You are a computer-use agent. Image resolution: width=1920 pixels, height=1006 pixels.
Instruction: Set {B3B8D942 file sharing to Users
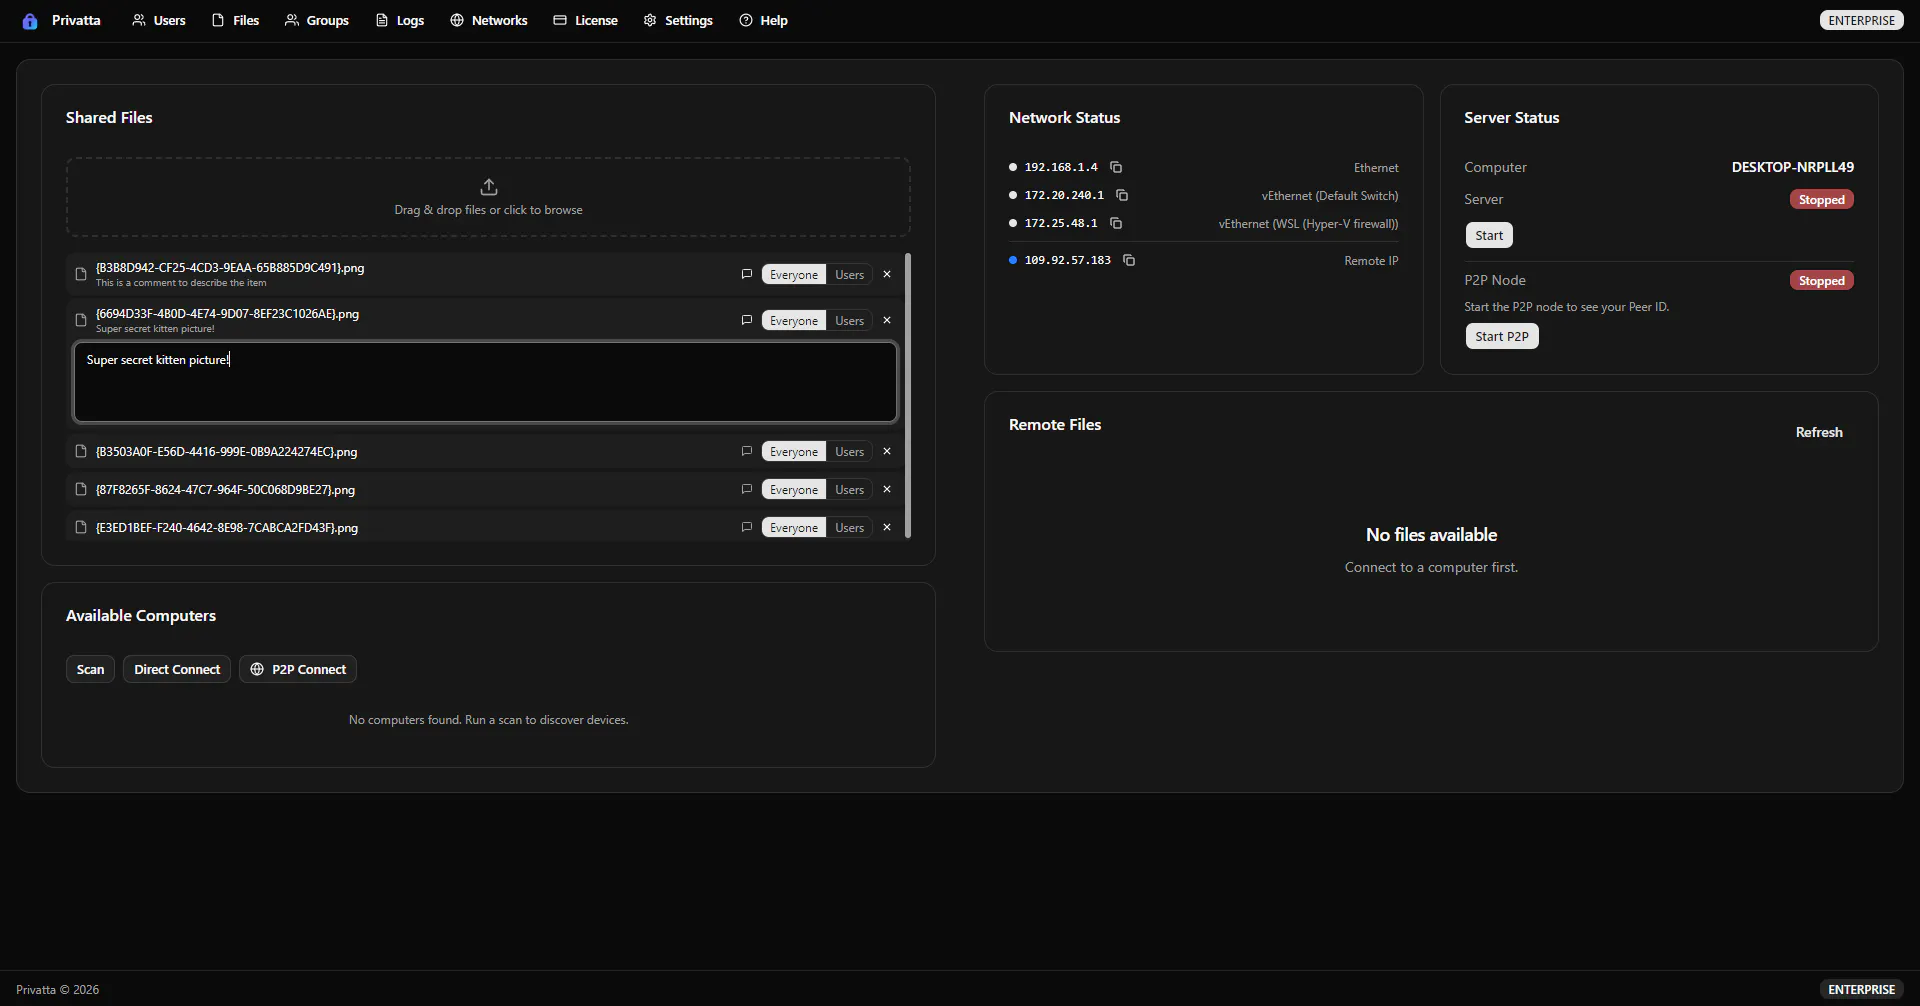pyautogui.click(x=850, y=274)
